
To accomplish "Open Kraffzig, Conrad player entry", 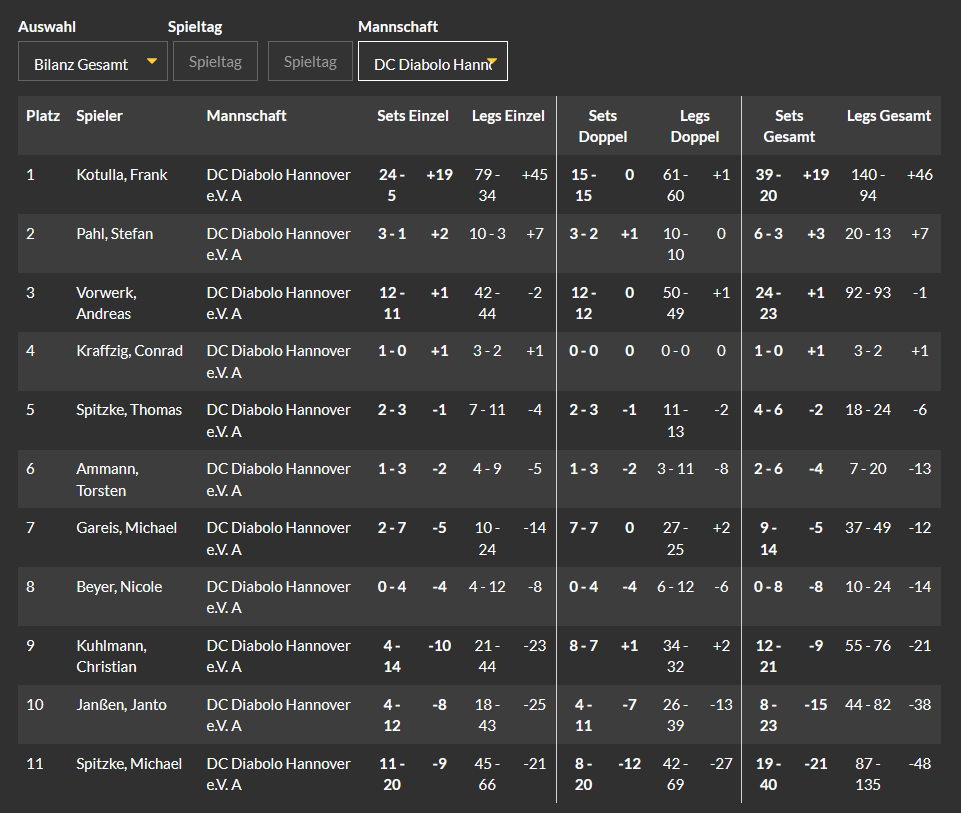I will (129, 351).
